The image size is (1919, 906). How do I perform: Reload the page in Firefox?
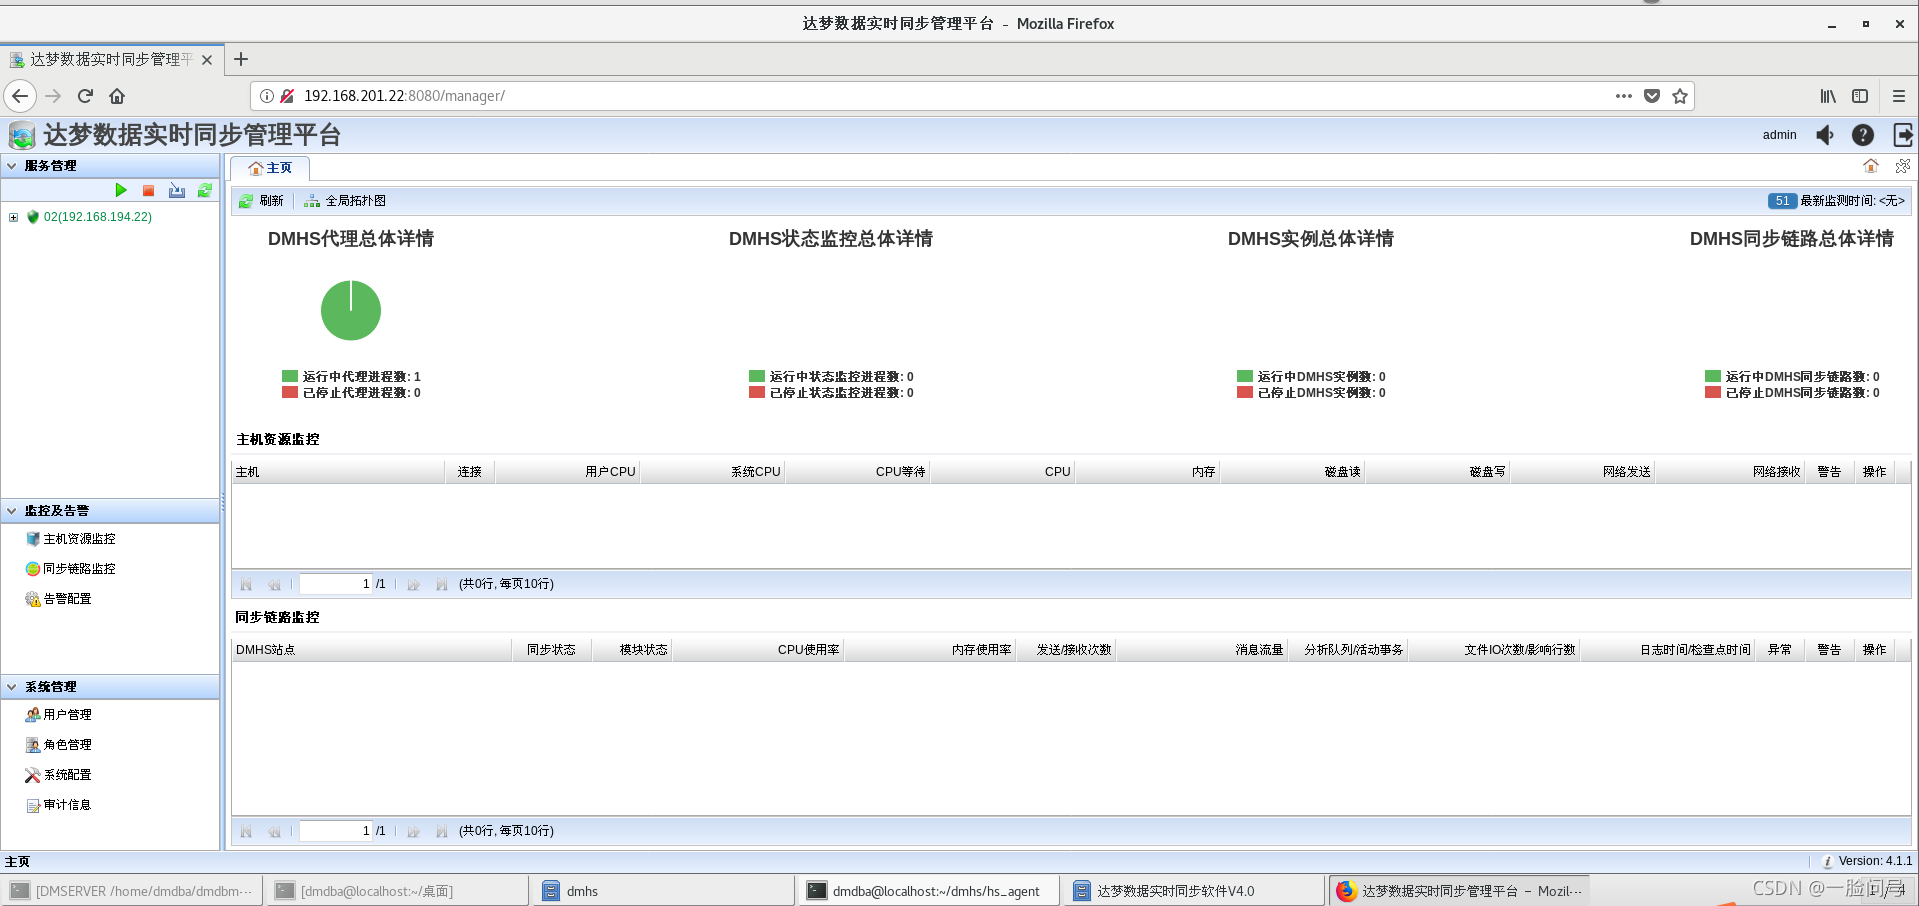pyautogui.click(x=85, y=96)
